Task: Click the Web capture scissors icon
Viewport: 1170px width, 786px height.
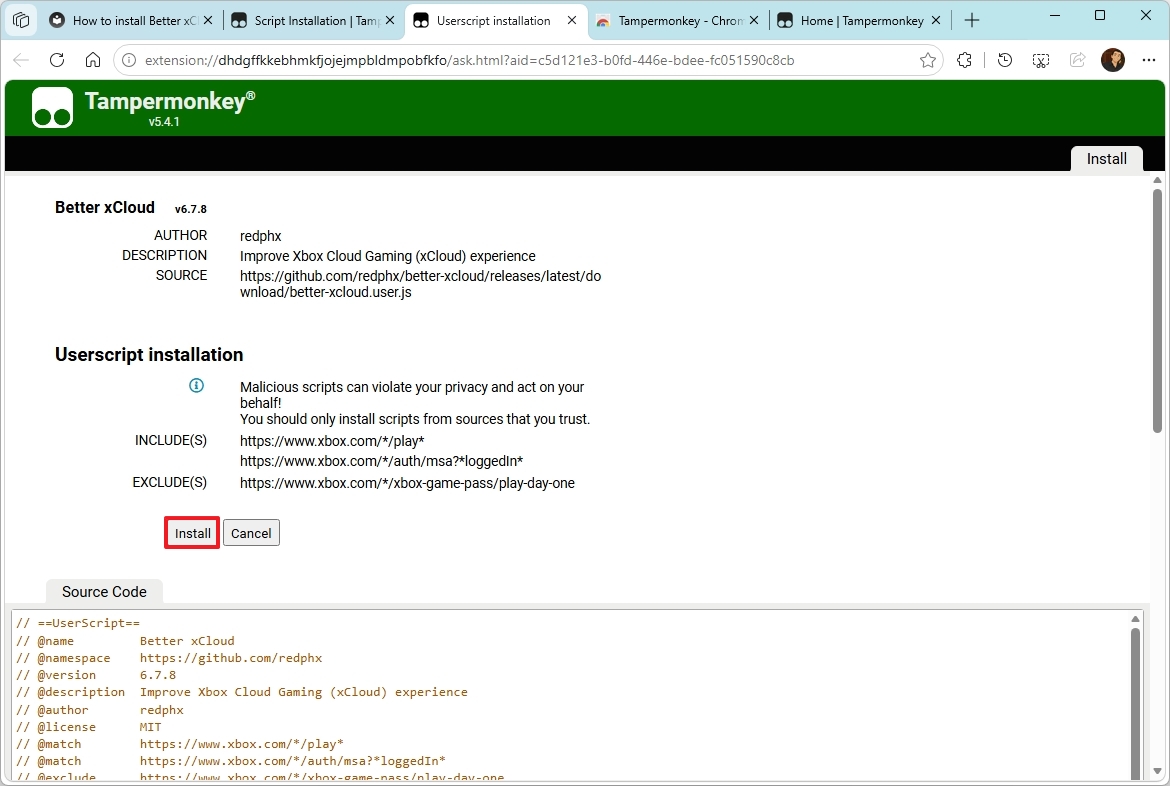Action: tap(1040, 60)
